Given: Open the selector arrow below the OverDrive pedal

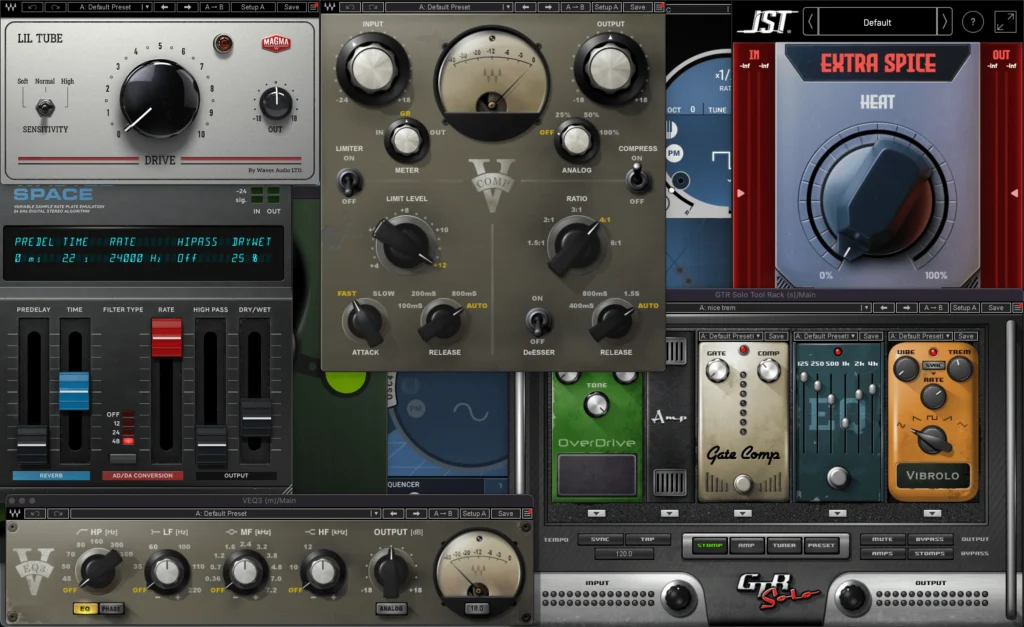Looking at the screenshot, I should click(596, 513).
